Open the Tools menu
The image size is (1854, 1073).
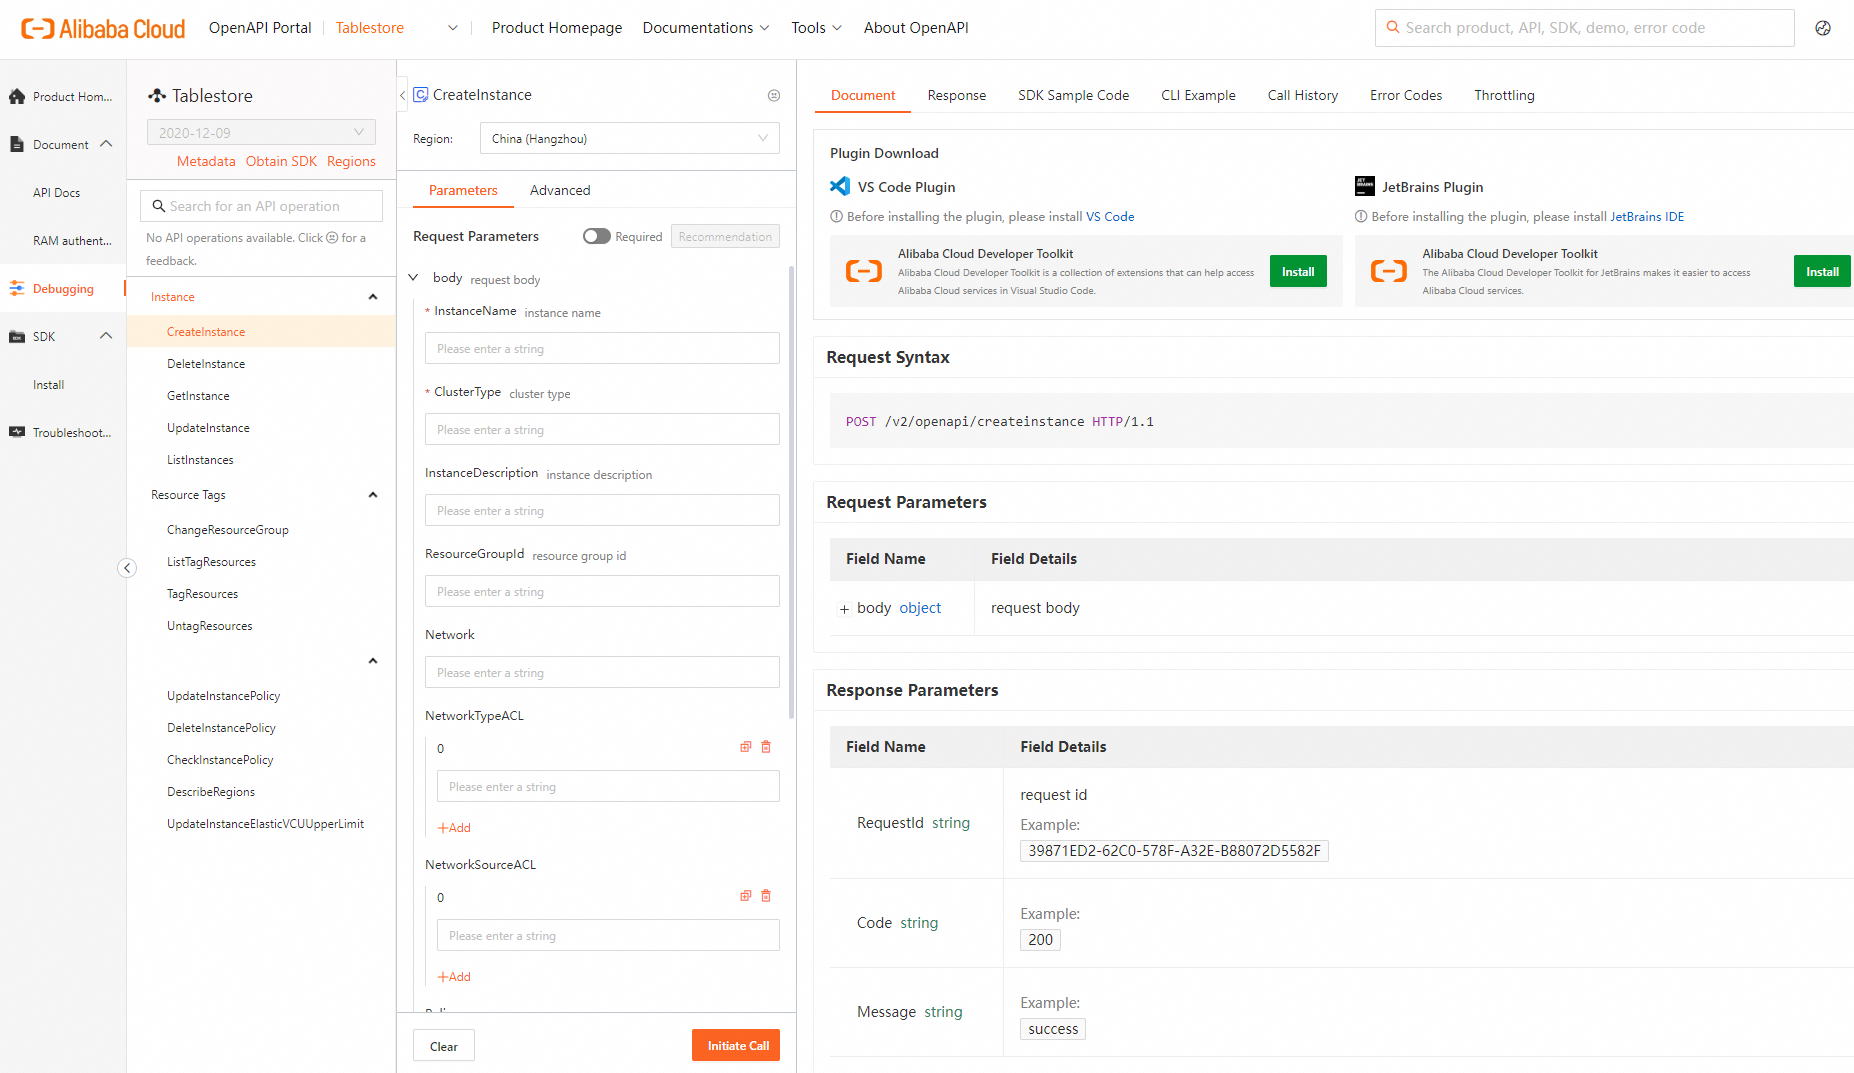coord(816,28)
